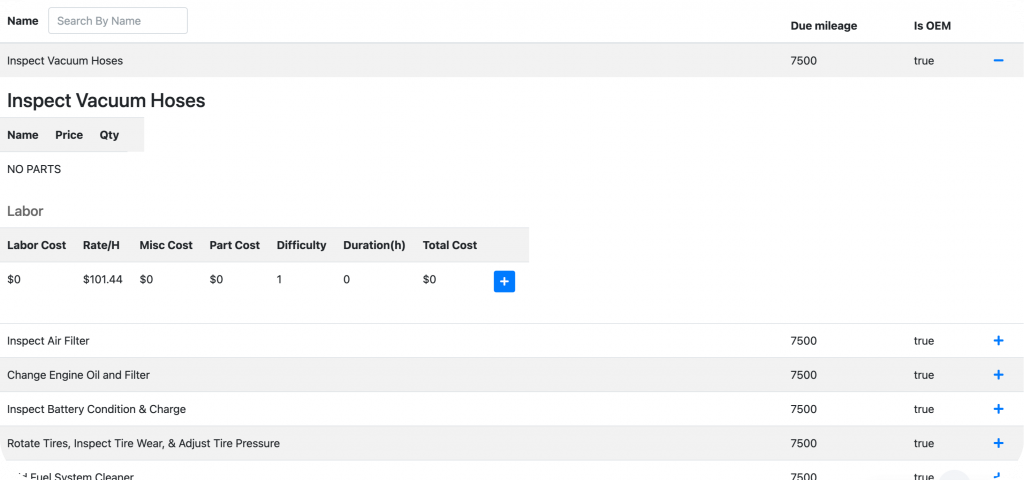
Task: Expand Change Engine Oil and Filter plus icon
Action: (997, 375)
